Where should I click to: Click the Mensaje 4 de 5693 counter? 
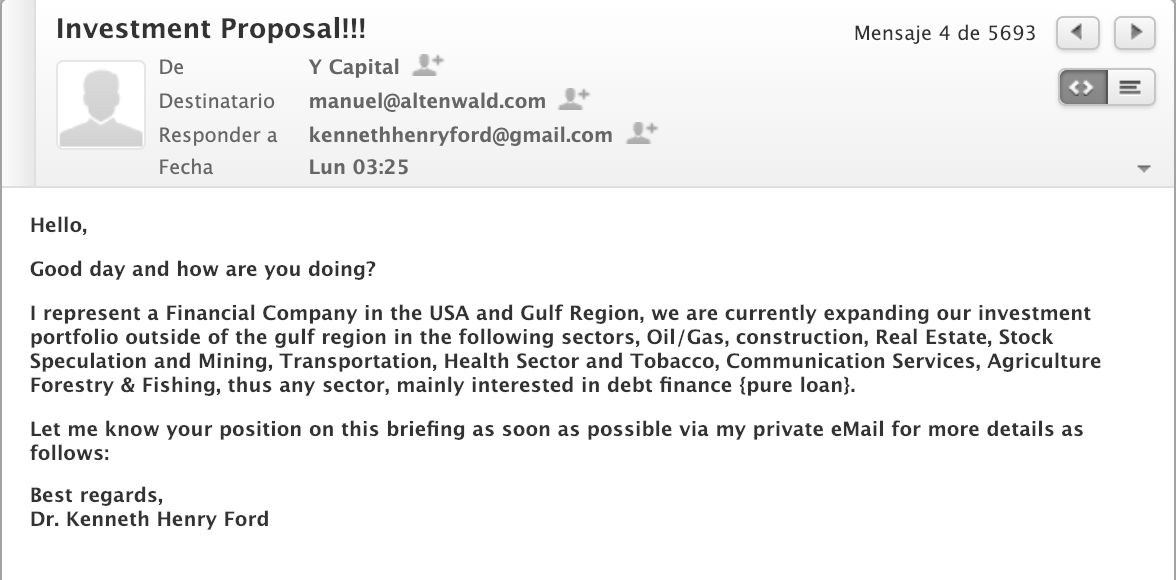(944, 33)
